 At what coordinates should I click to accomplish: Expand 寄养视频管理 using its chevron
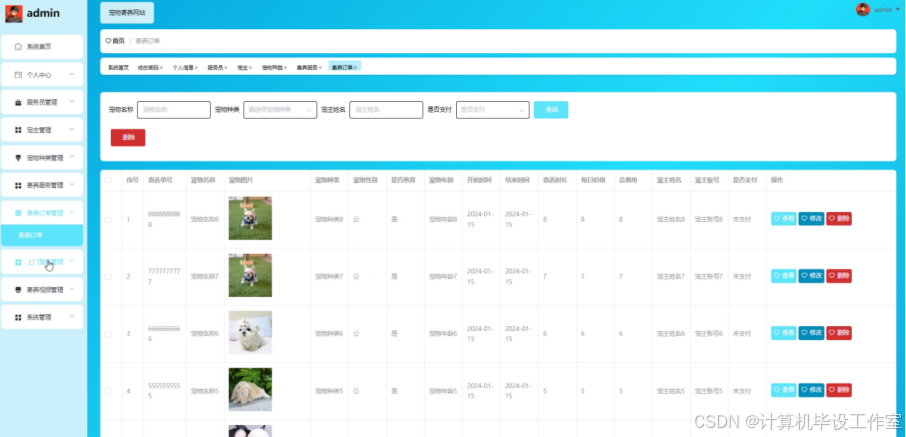[x=72, y=289]
